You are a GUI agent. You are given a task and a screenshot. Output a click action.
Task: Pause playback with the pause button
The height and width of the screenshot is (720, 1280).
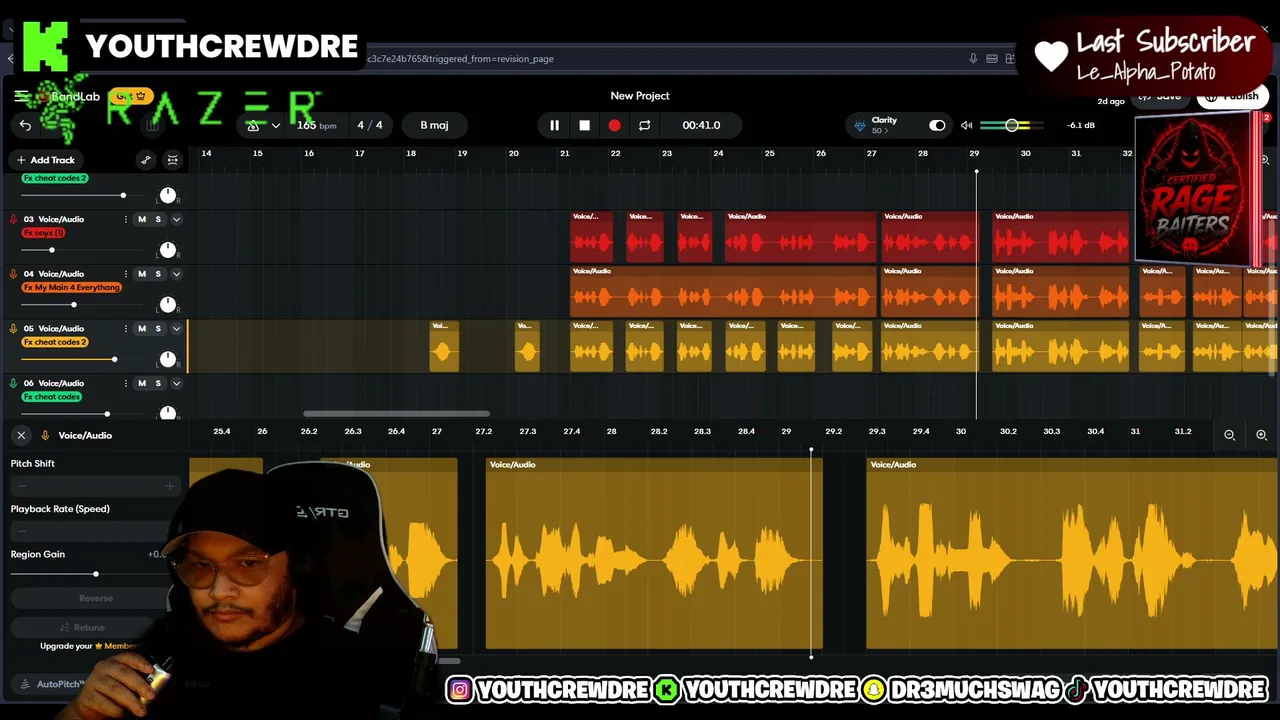pyautogui.click(x=554, y=125)
